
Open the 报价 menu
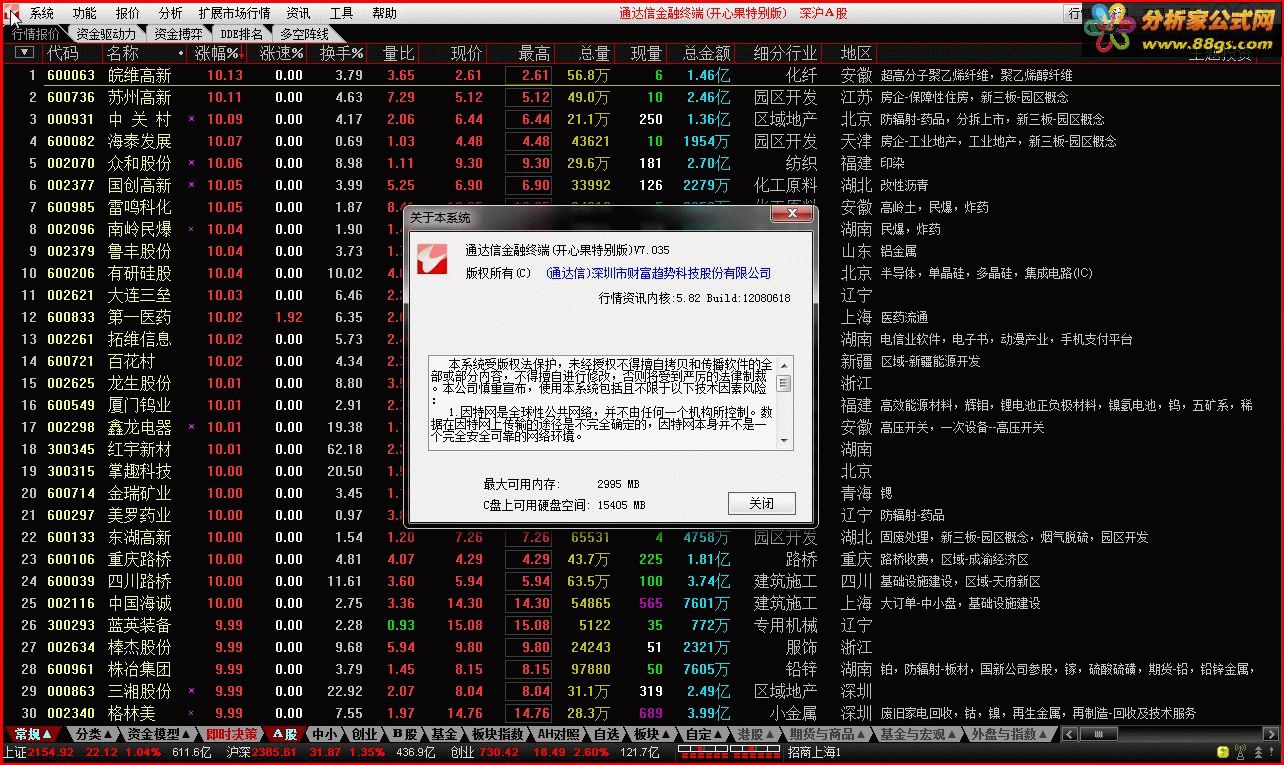tap(128, 13)
